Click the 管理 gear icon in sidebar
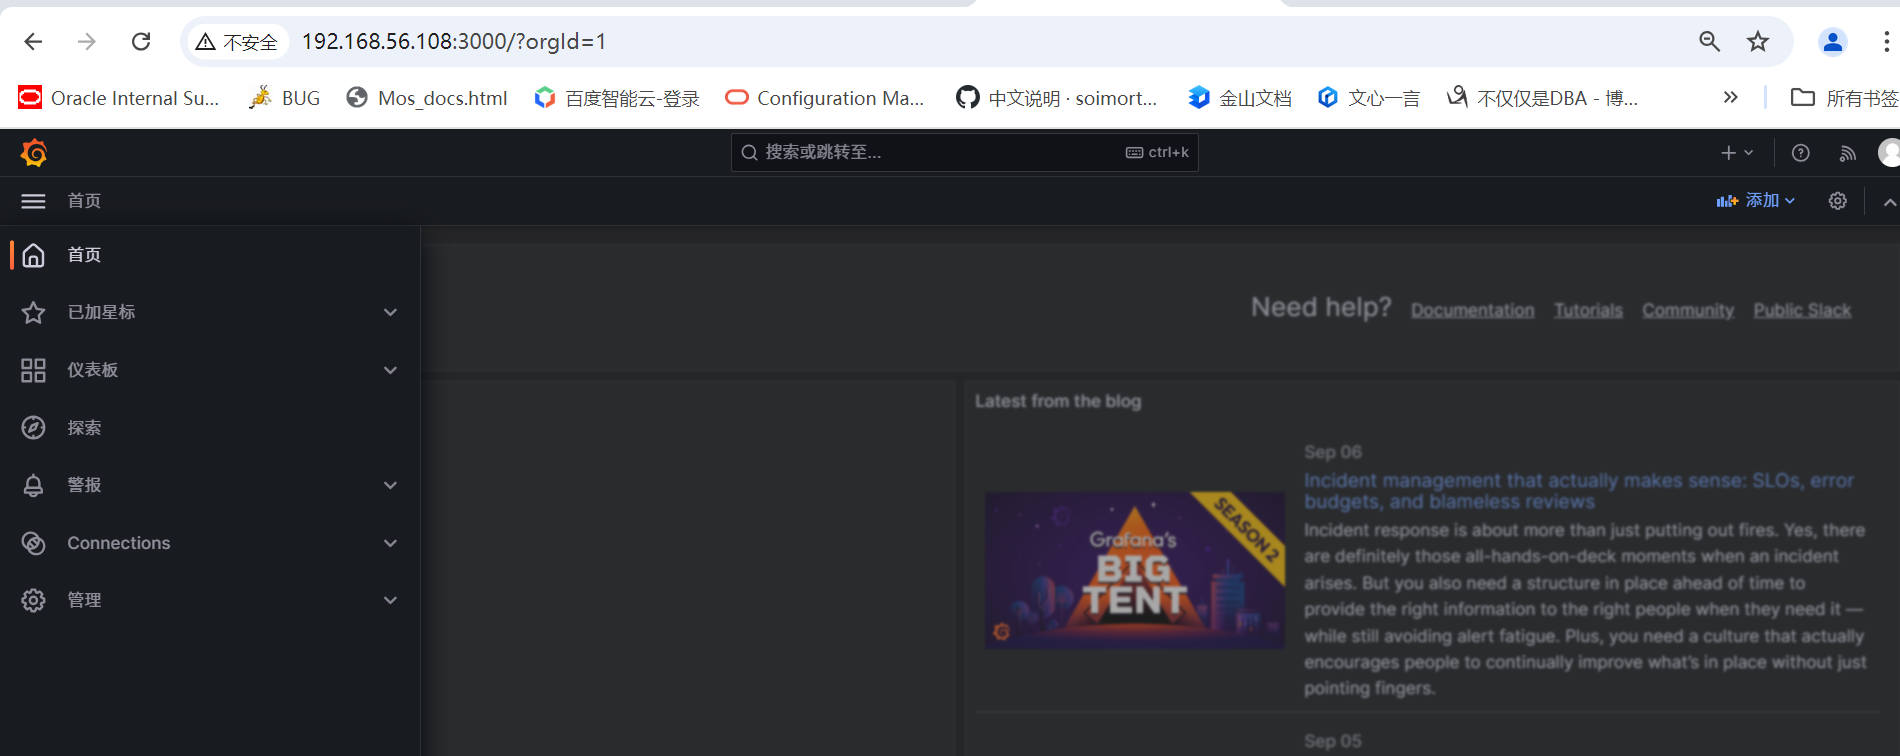This screenshot has width=1900, height=756. [33, 600]
